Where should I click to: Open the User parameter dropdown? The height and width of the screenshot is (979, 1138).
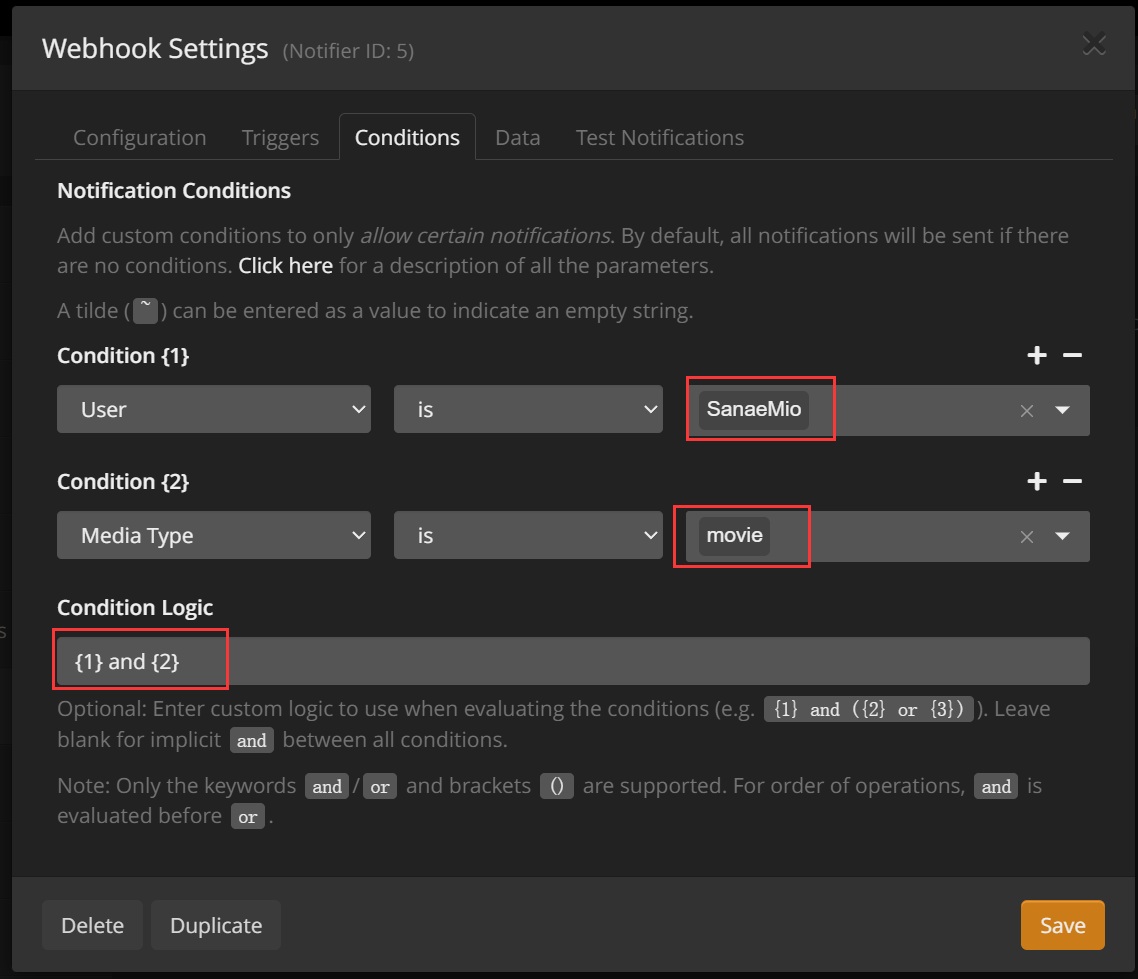pos(213,410)
